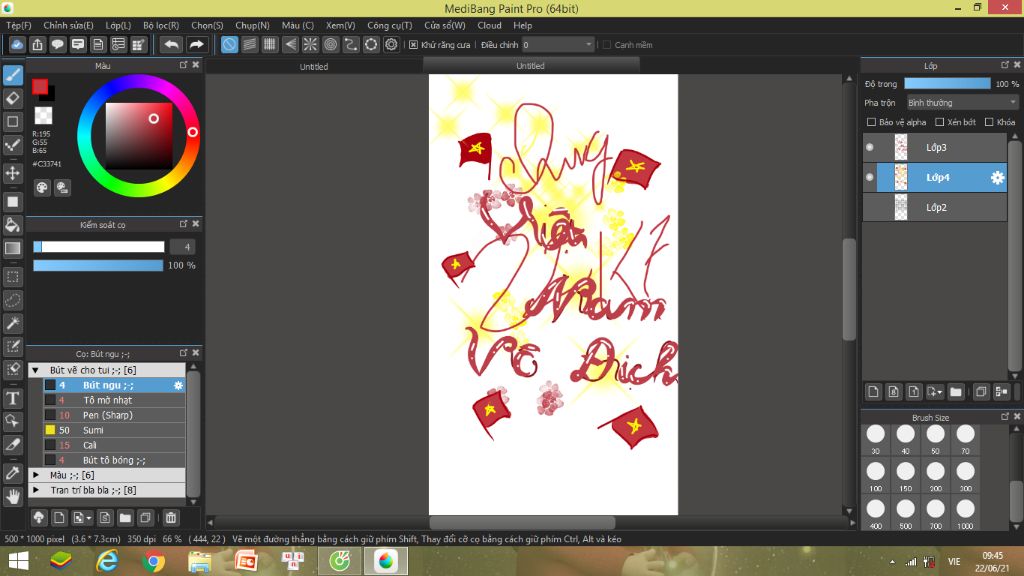
Task: Select the Move tool
Action: pos(12,173)
